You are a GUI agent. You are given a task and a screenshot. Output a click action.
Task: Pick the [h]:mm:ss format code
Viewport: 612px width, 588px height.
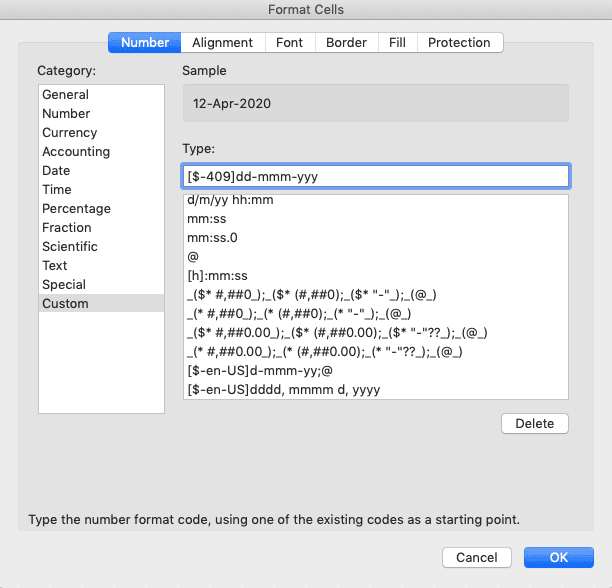[x=376, y=276]
